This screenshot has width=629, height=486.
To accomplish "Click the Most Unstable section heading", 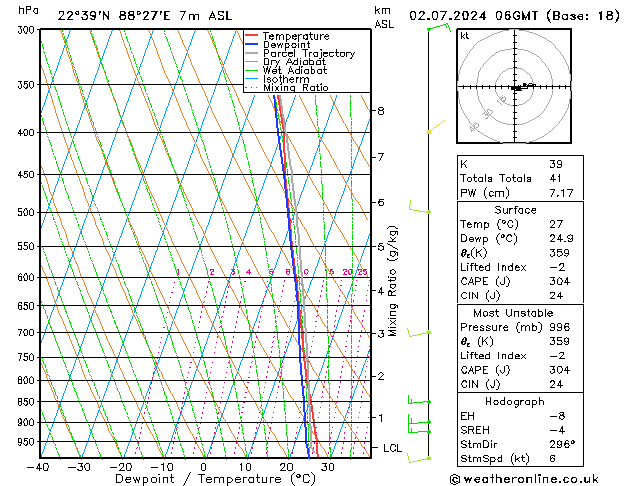I will point(516,313).
